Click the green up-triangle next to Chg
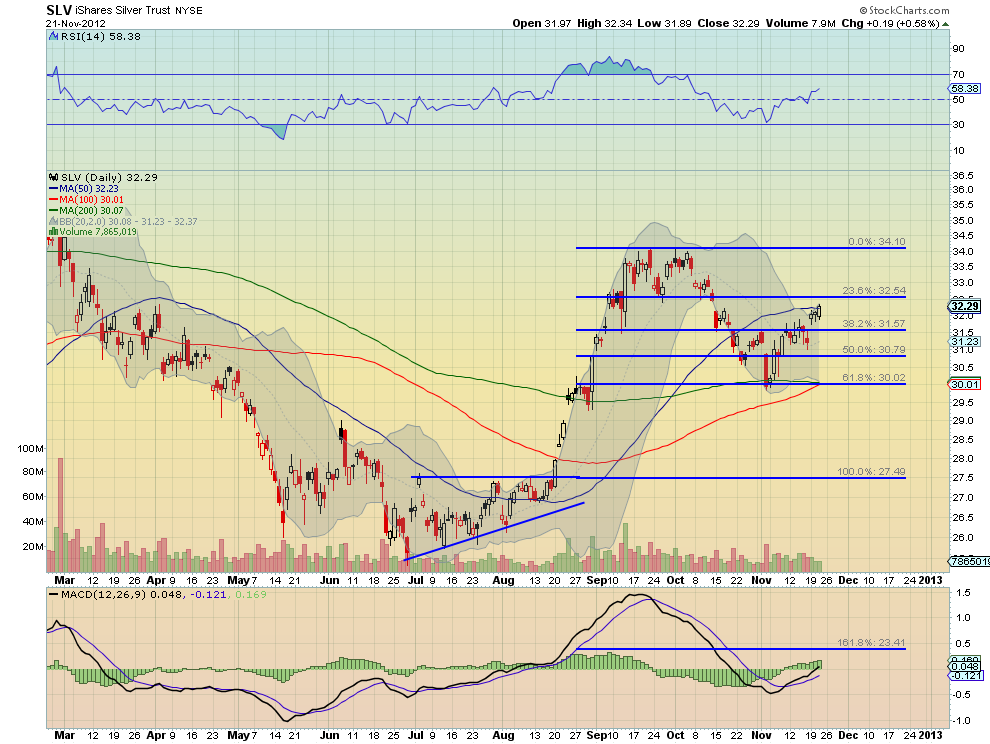Image resolution: width=990 pixels, height=744 pixels. click(x=945, y=24)
